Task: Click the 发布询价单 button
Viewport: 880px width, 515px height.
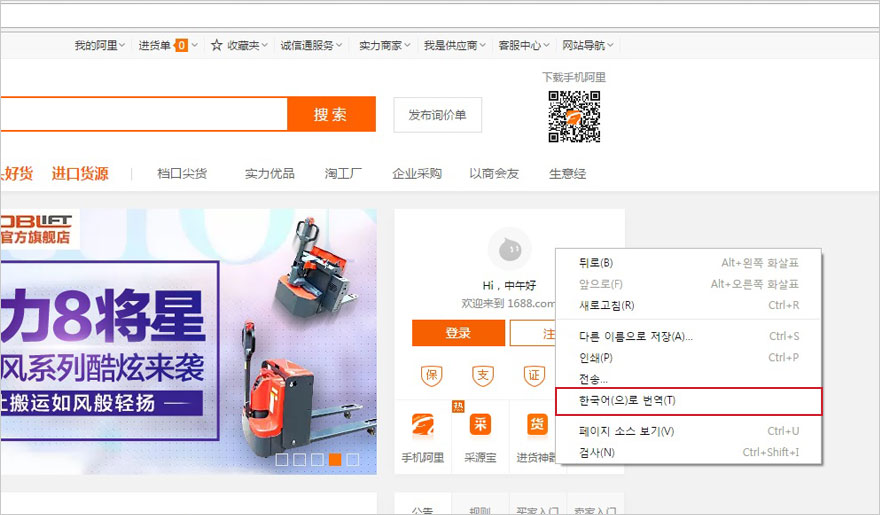Action: [x=437, y=115]
